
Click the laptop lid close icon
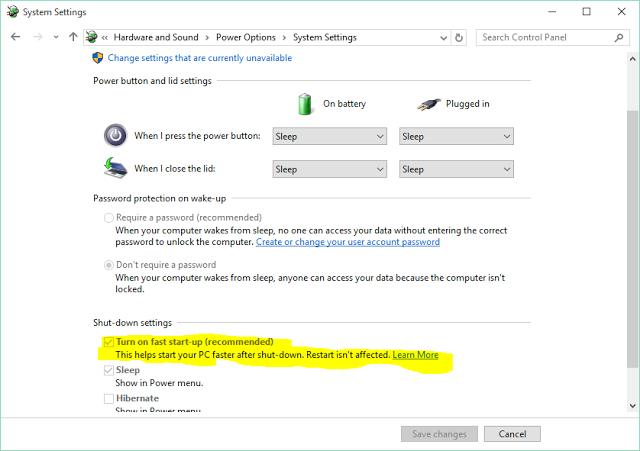click(115, 168)
